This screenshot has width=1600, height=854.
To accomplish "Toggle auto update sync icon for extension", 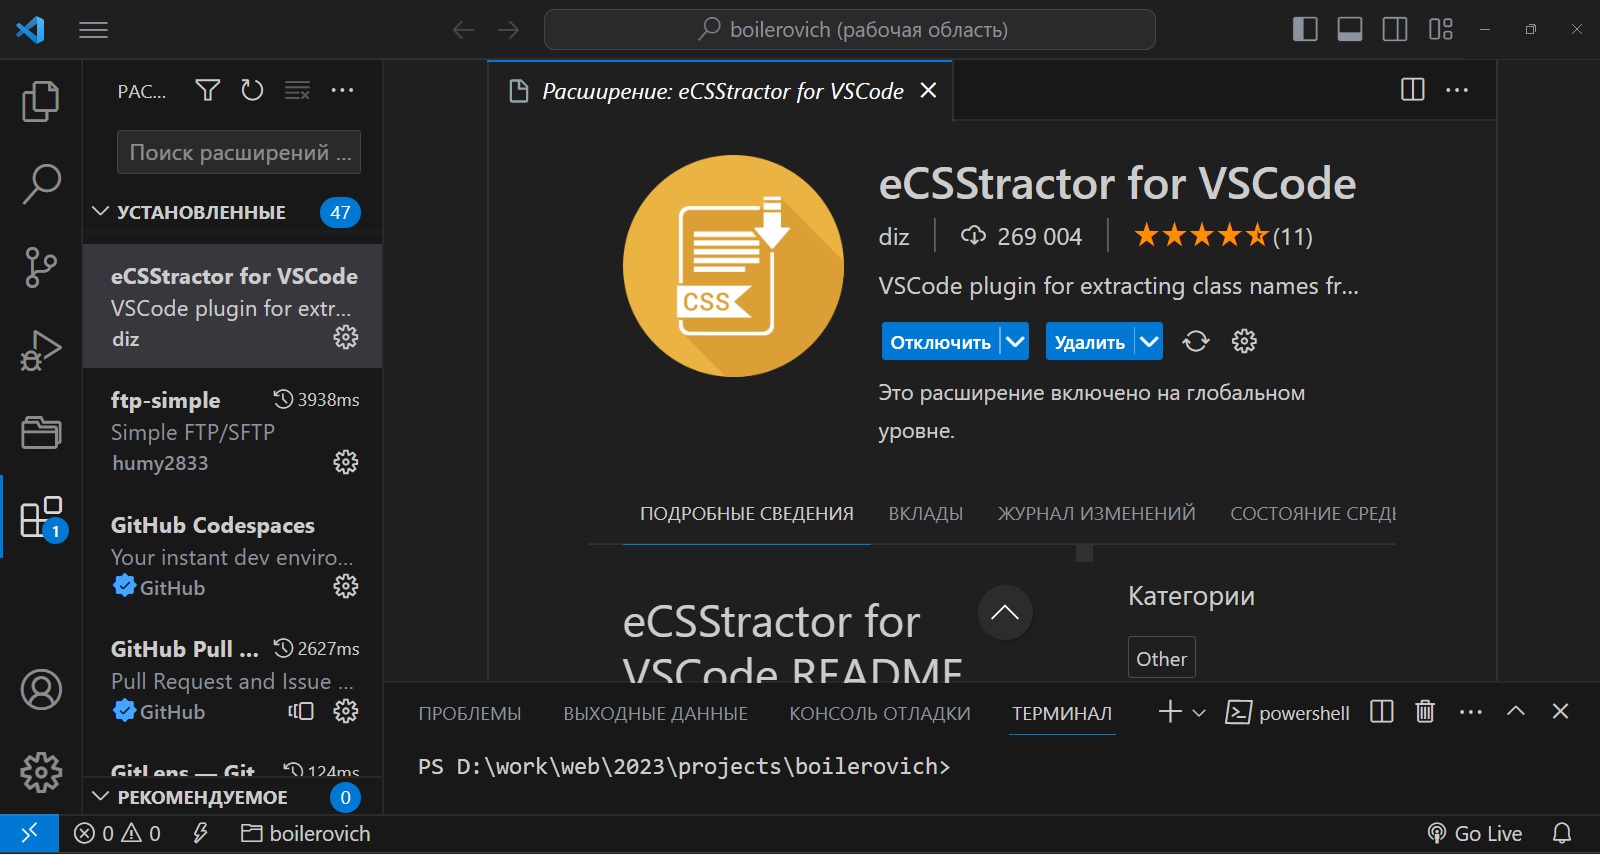I will (1195, 342).
